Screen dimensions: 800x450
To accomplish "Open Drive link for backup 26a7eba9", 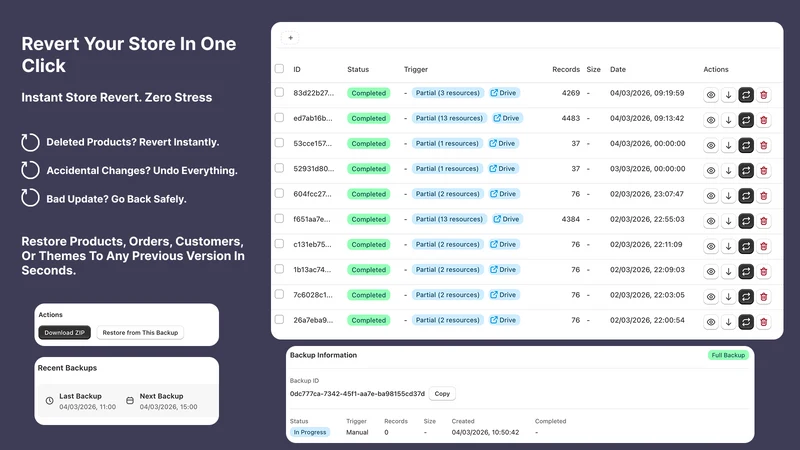I will pyautogui.click(x=504, y=320).
